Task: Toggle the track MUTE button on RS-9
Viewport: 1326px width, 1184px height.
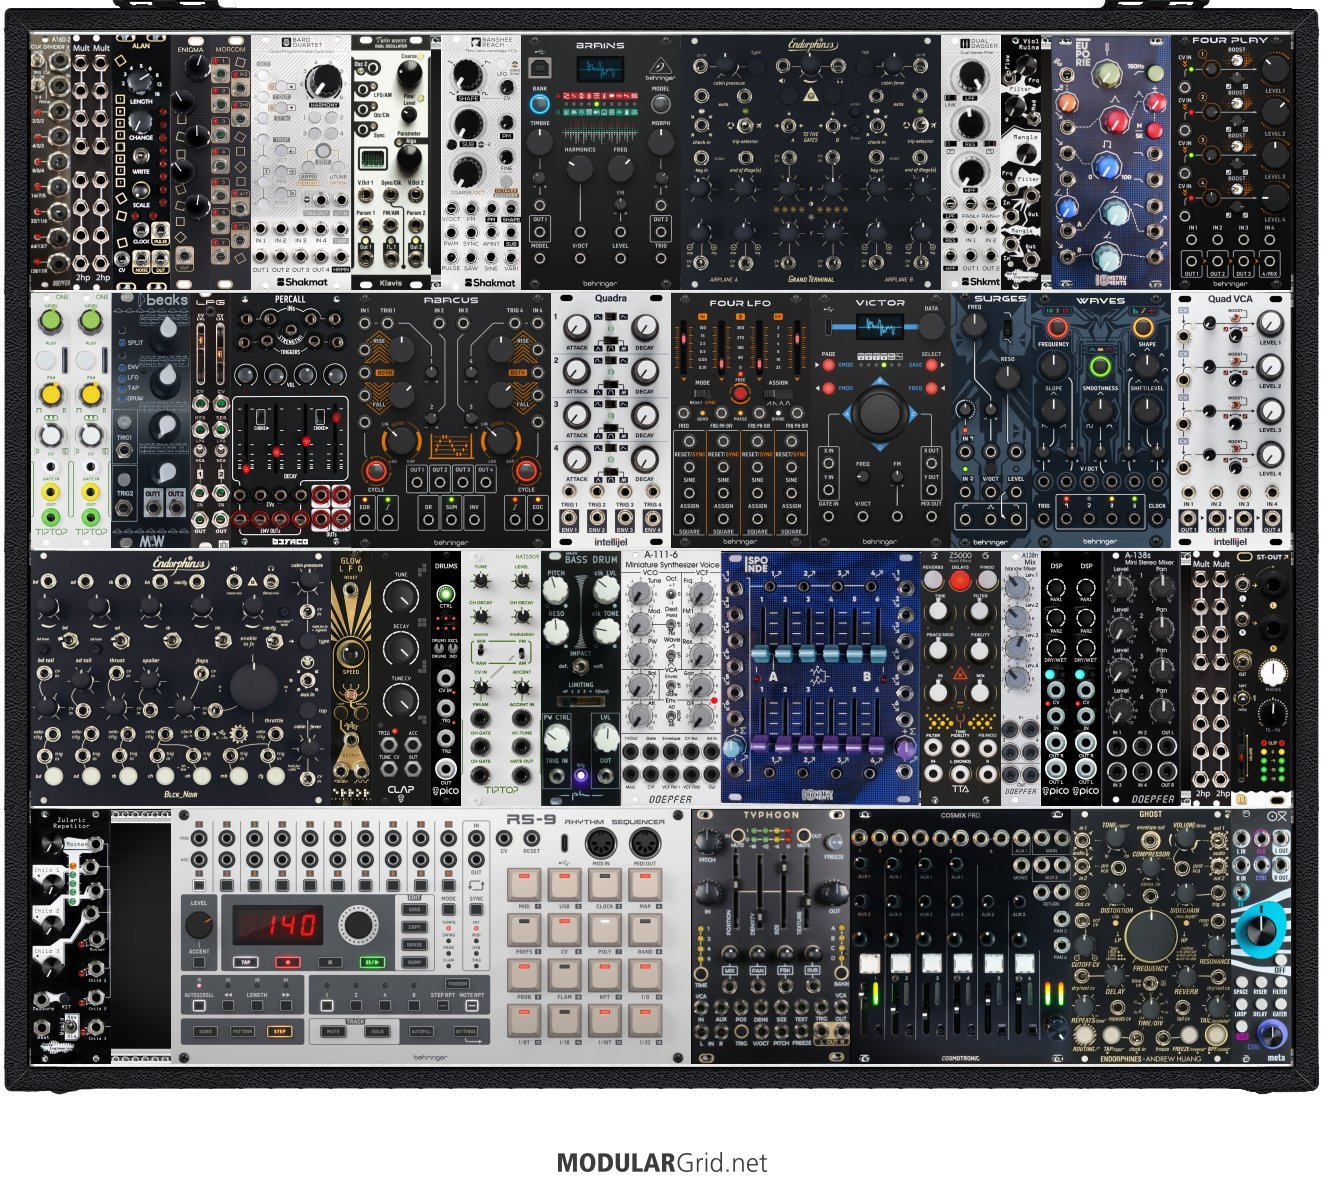Action: click(334, 1031)
